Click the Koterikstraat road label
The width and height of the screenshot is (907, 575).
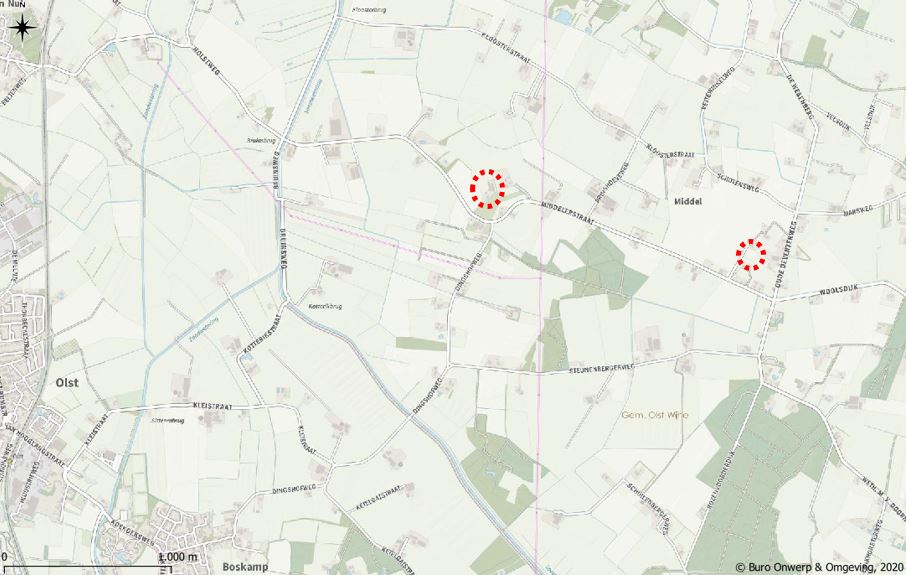pos(261,334)
